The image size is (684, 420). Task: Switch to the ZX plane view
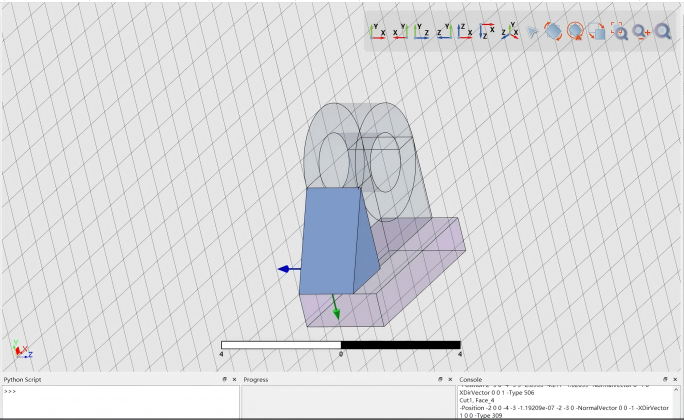click(x=465, y=32)
